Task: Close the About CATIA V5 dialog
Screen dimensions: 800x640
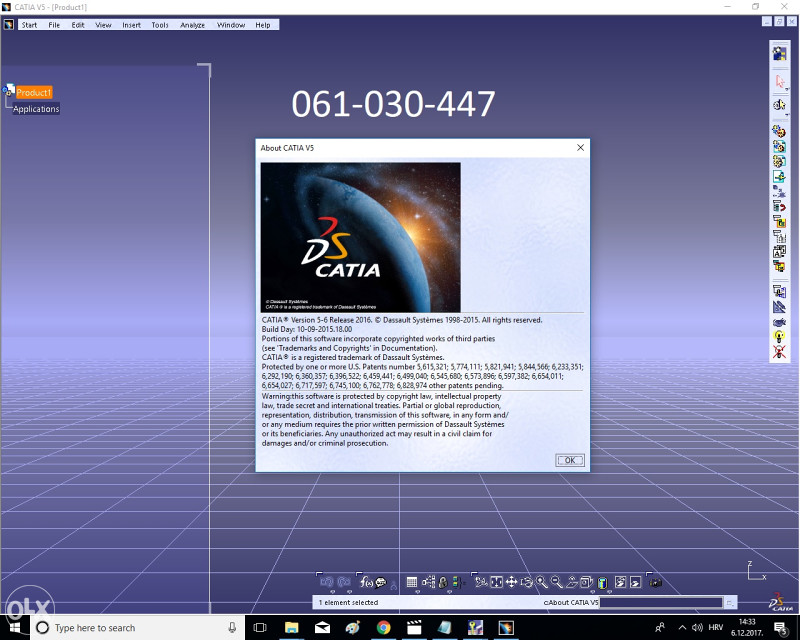Action: pyautogui.click(x=580, y=147)
